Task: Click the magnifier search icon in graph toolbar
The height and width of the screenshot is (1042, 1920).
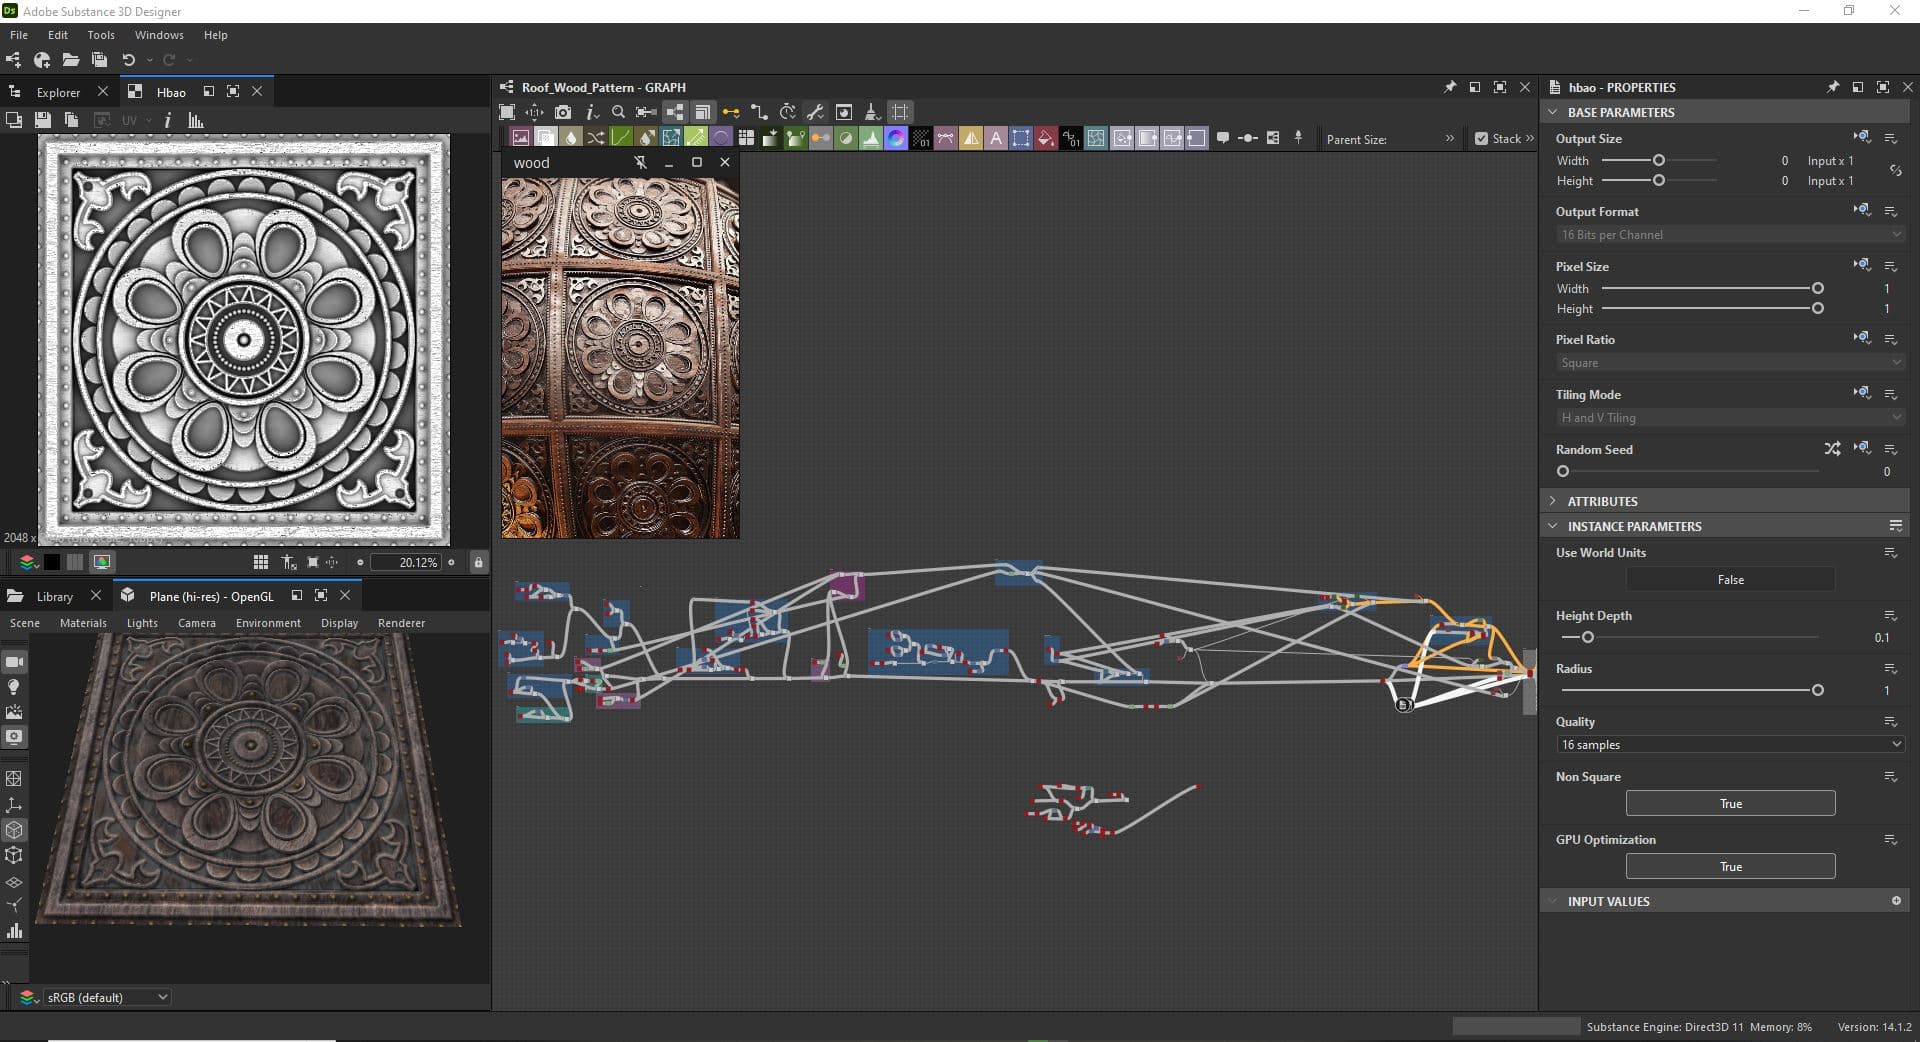Action: coord(618,112)
